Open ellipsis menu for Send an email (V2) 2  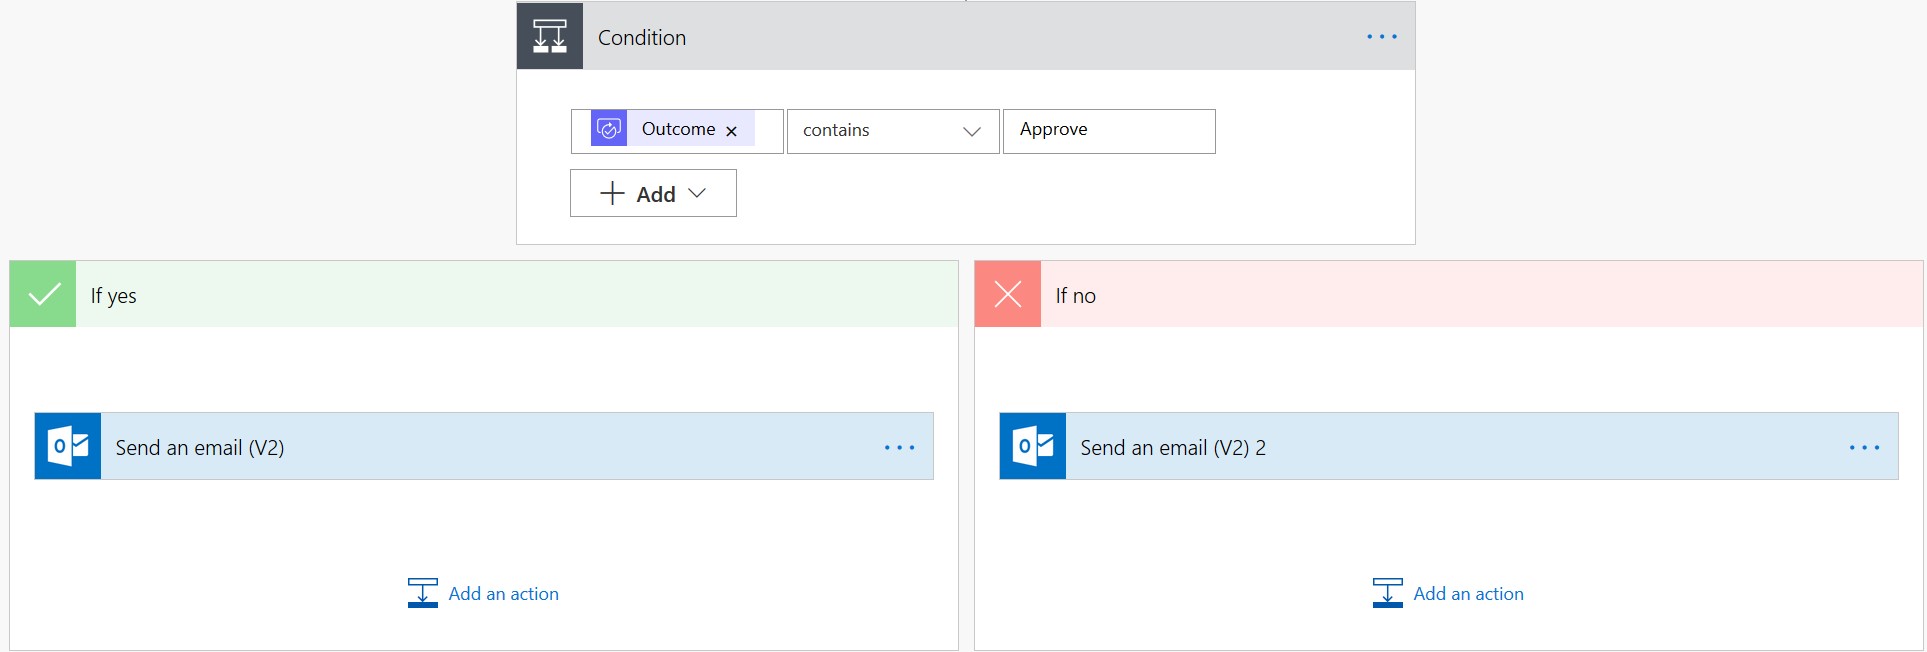tap(1864, 447)
